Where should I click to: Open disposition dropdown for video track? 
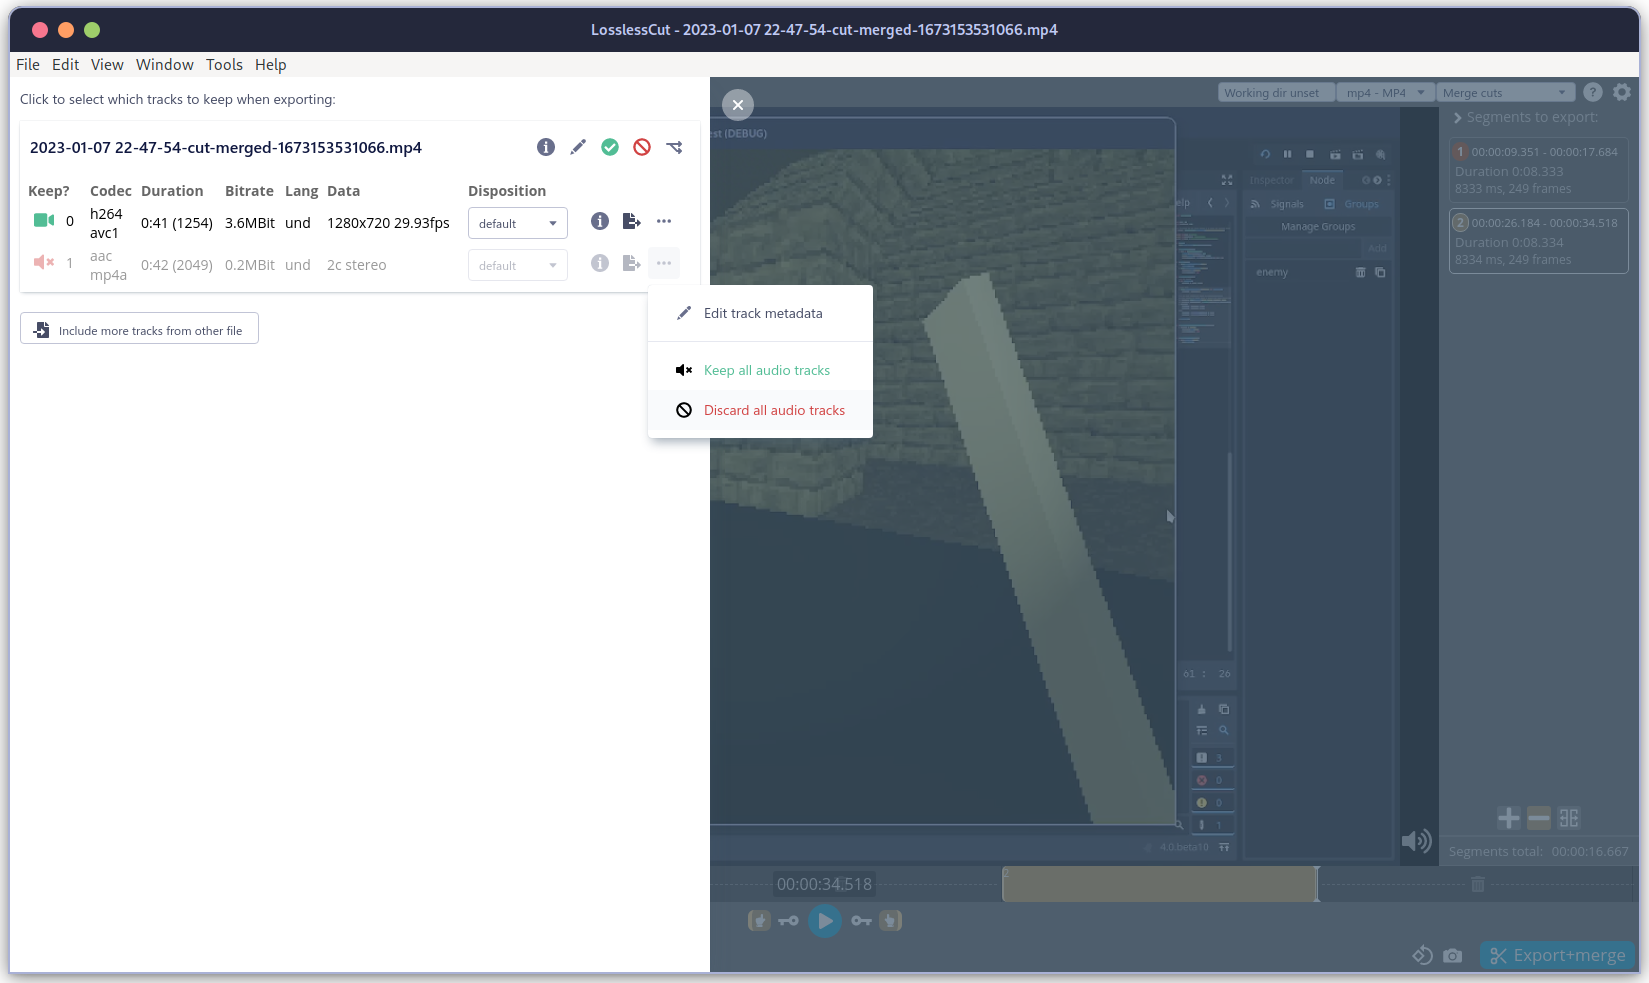517,223
